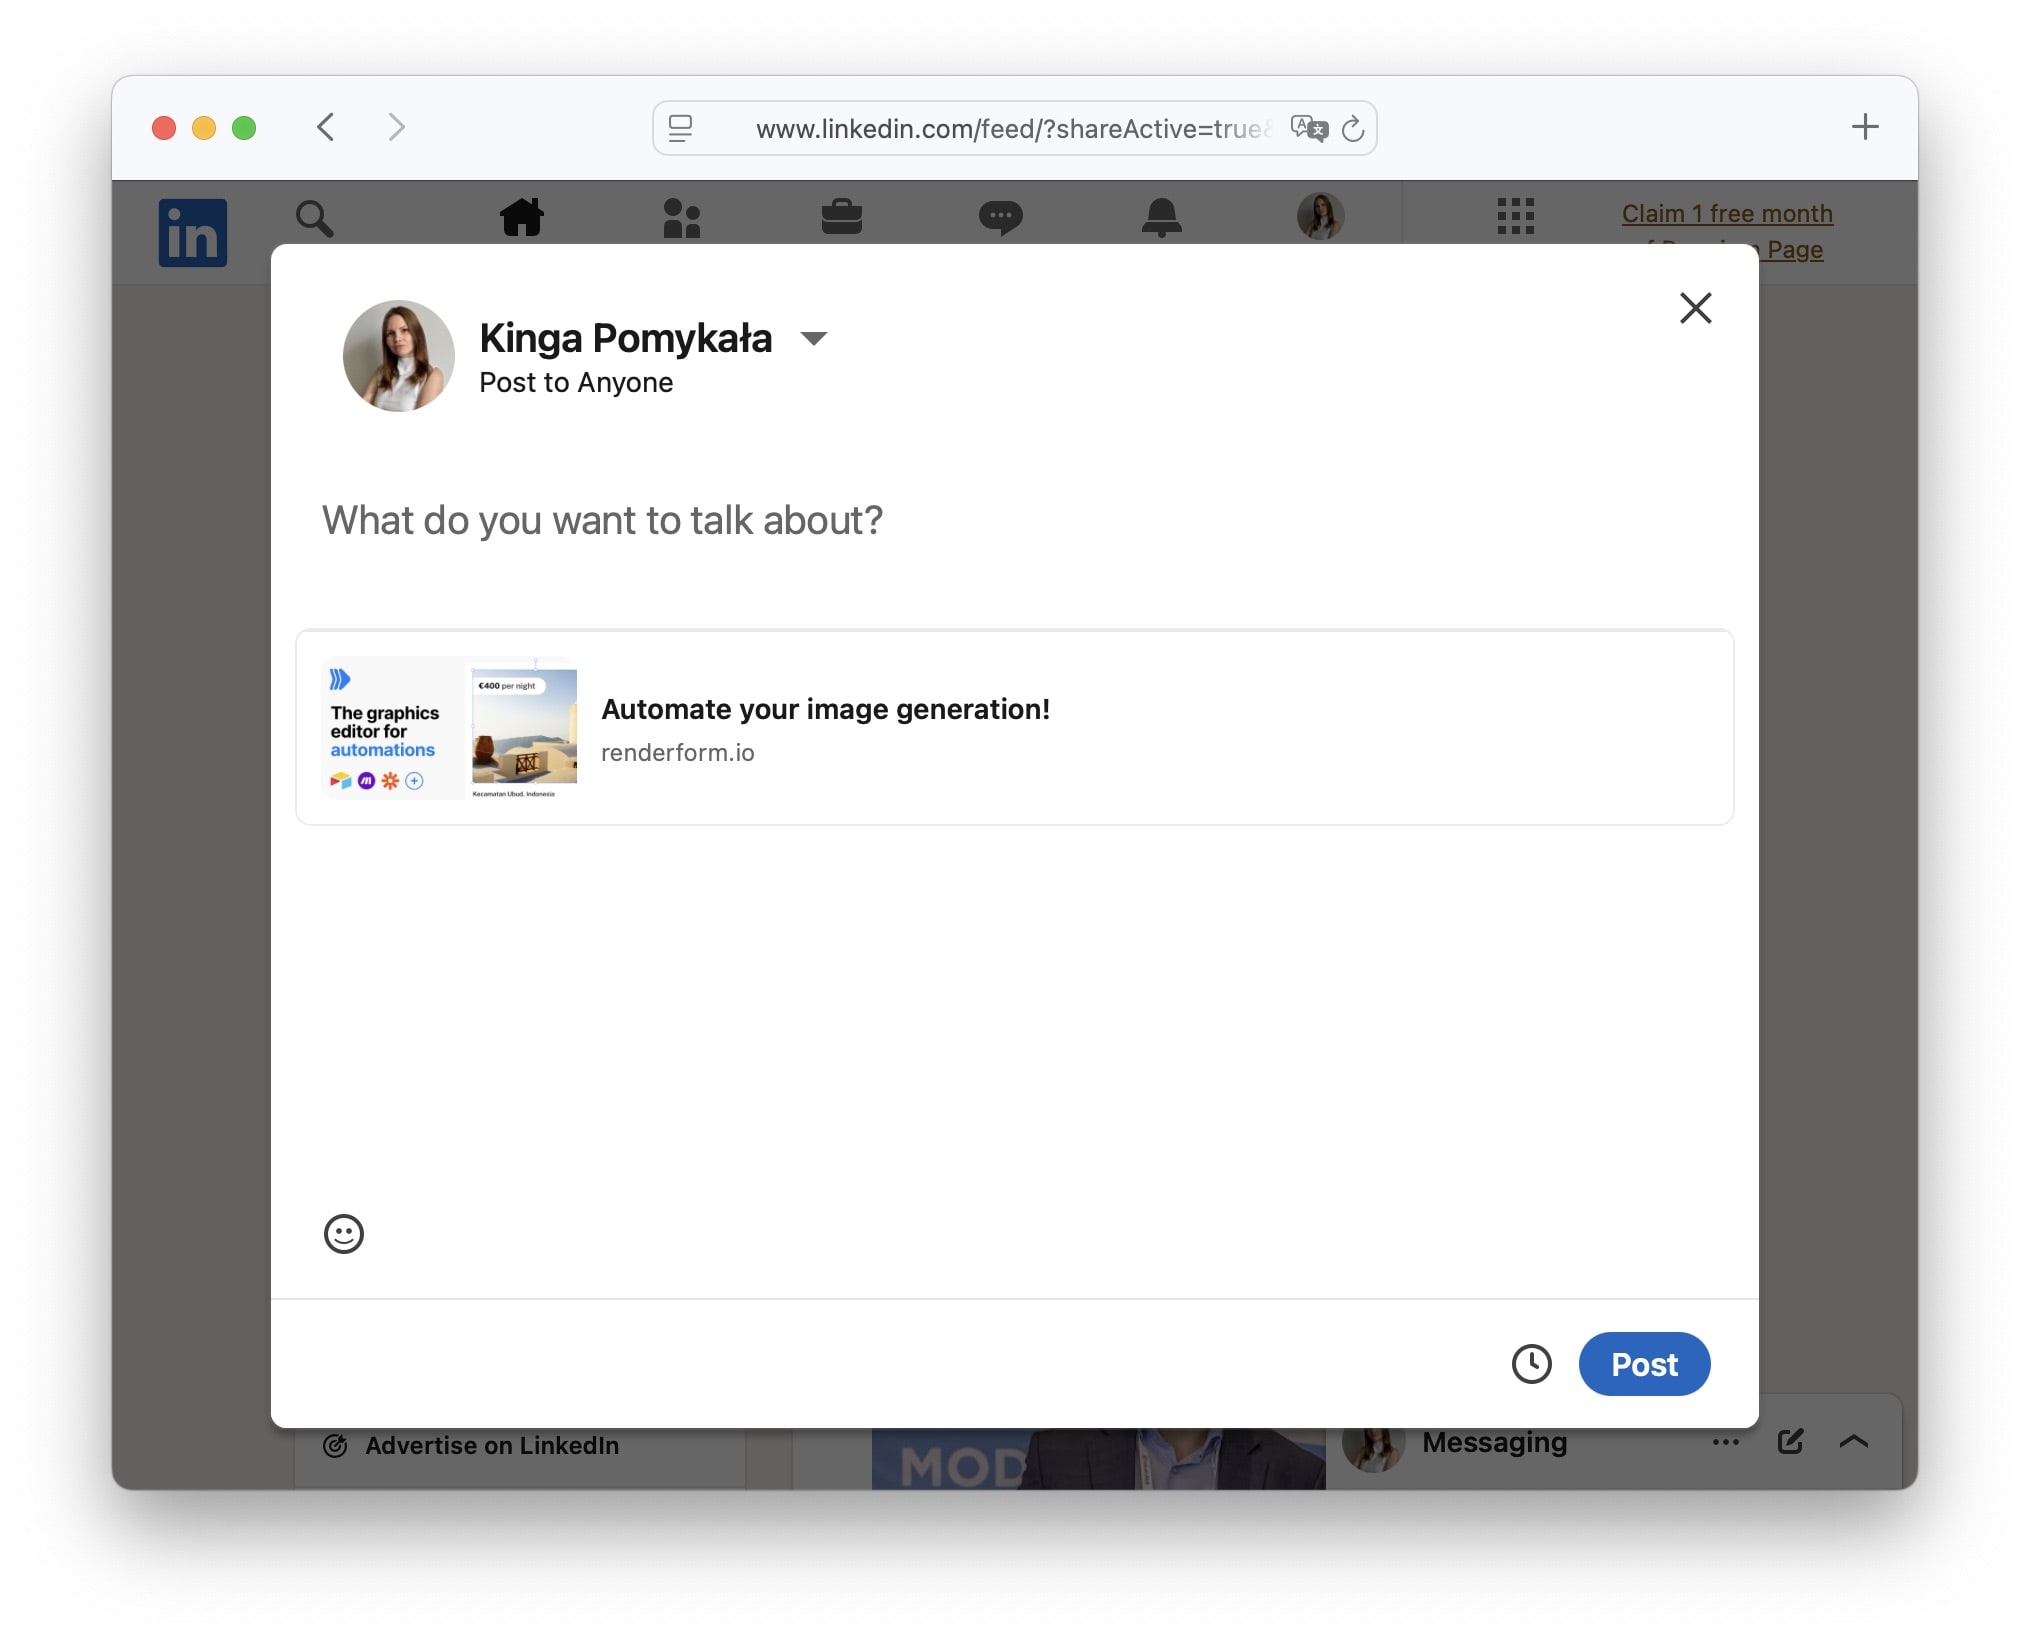This screenshot has width=2030, height=1638.
Task: Open your profile photo in the navbar
Action: [x=1320, y=218]
